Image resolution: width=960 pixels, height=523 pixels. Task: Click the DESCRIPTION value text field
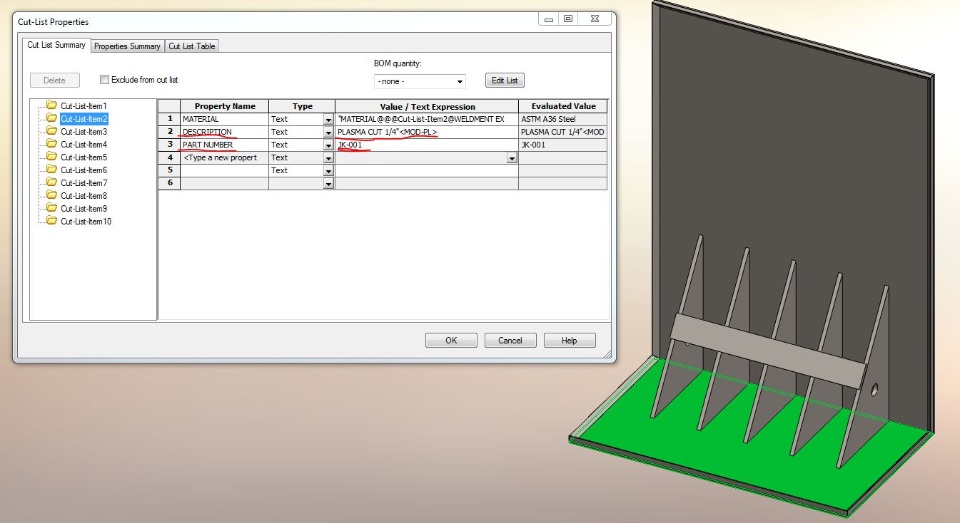click(x=427, y=132)
